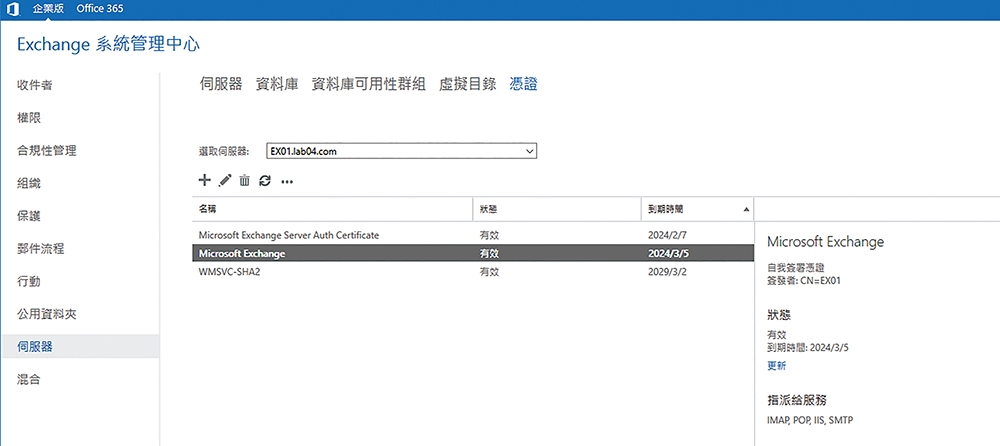Click expiry date 2029/3/2 cell
Screen dimensions: 1000x446
[x=666, y=272]
